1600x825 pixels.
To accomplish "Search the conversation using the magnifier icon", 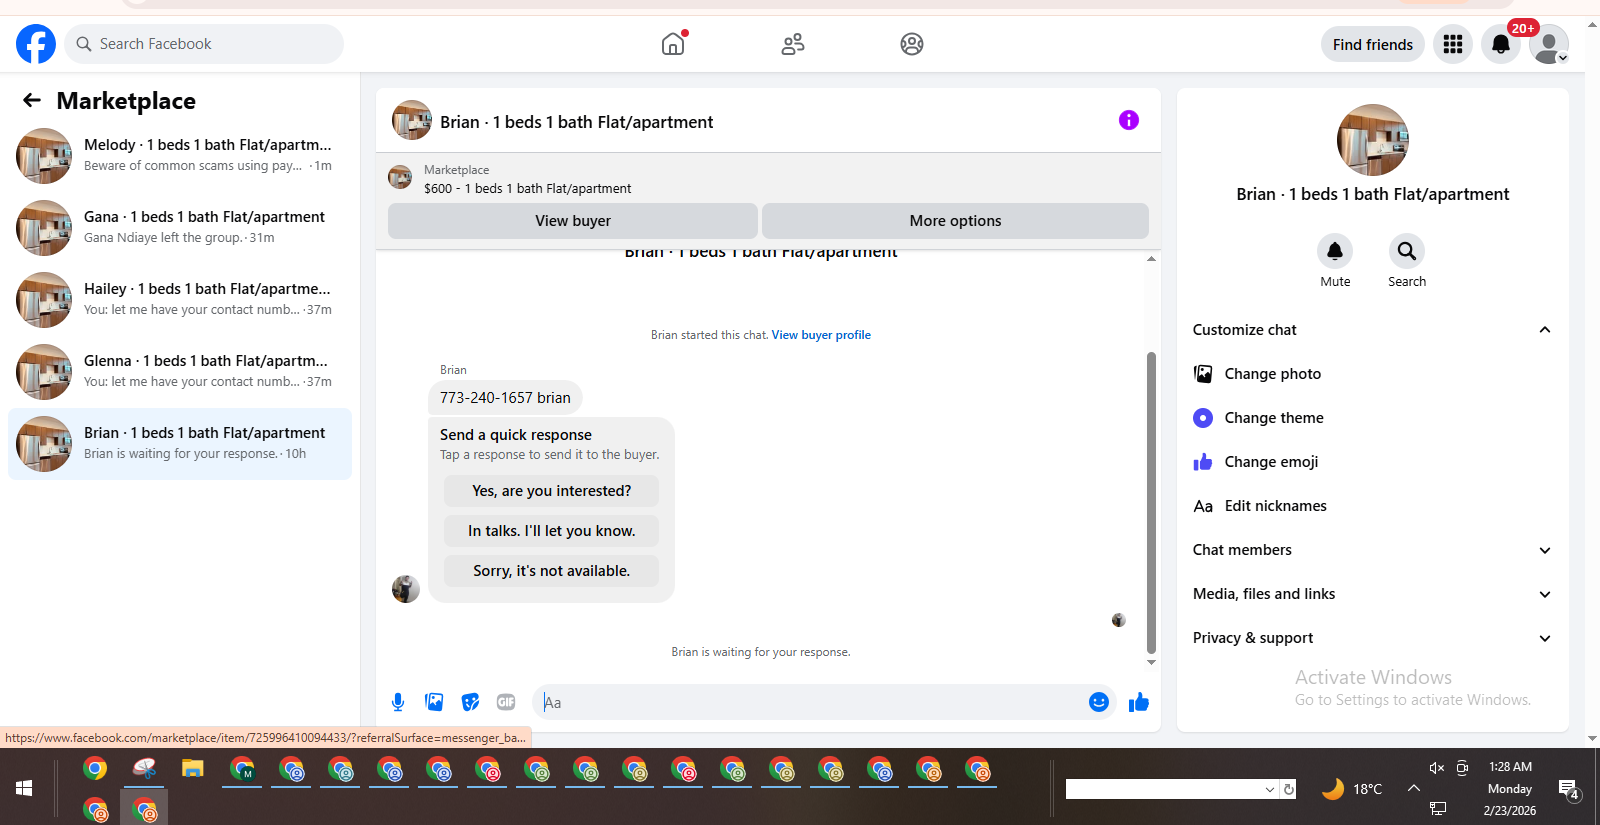I will coord(1407,251).
